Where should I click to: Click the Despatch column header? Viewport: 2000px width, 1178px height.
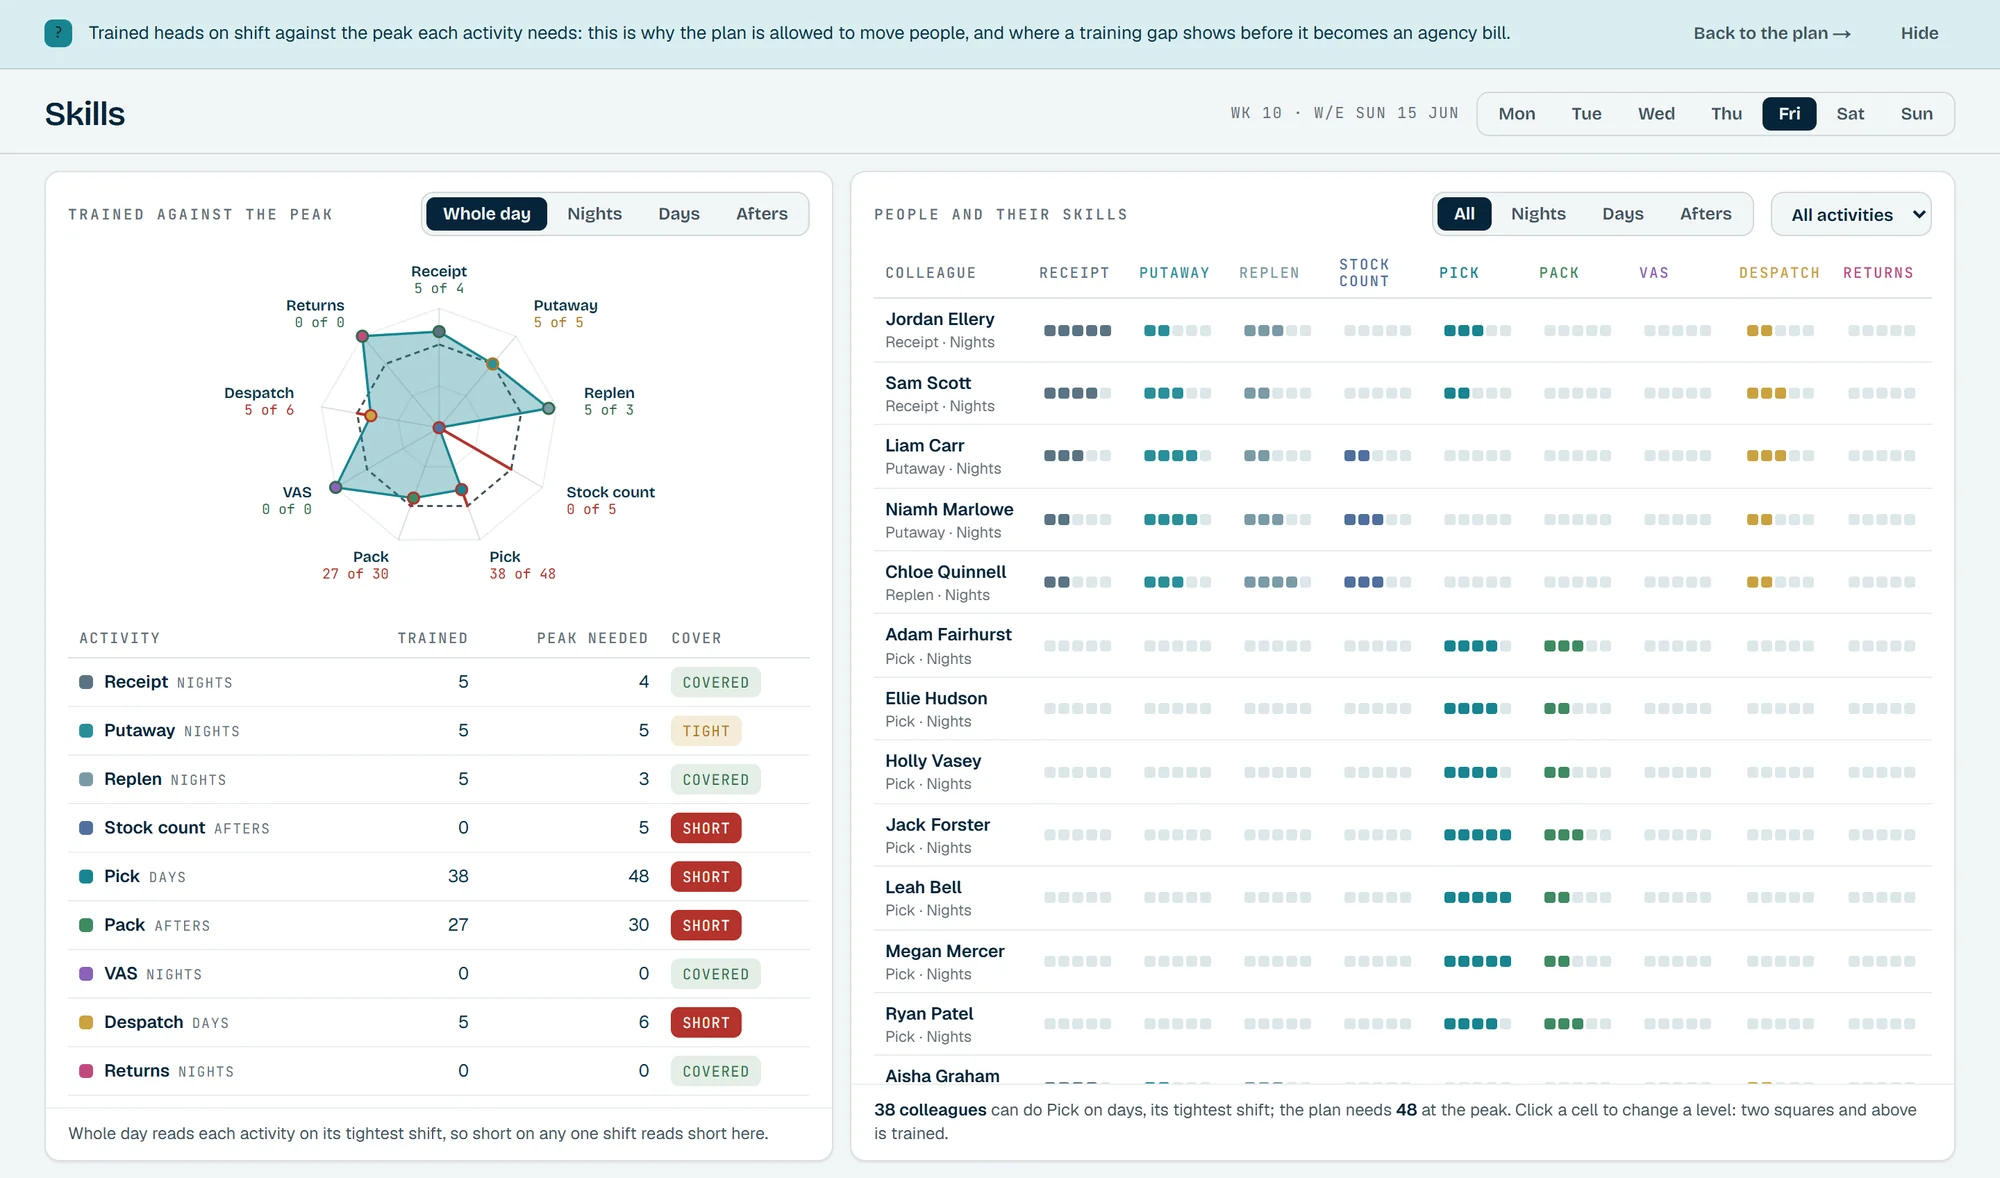pyautogui.click(x=1779, y=273)
